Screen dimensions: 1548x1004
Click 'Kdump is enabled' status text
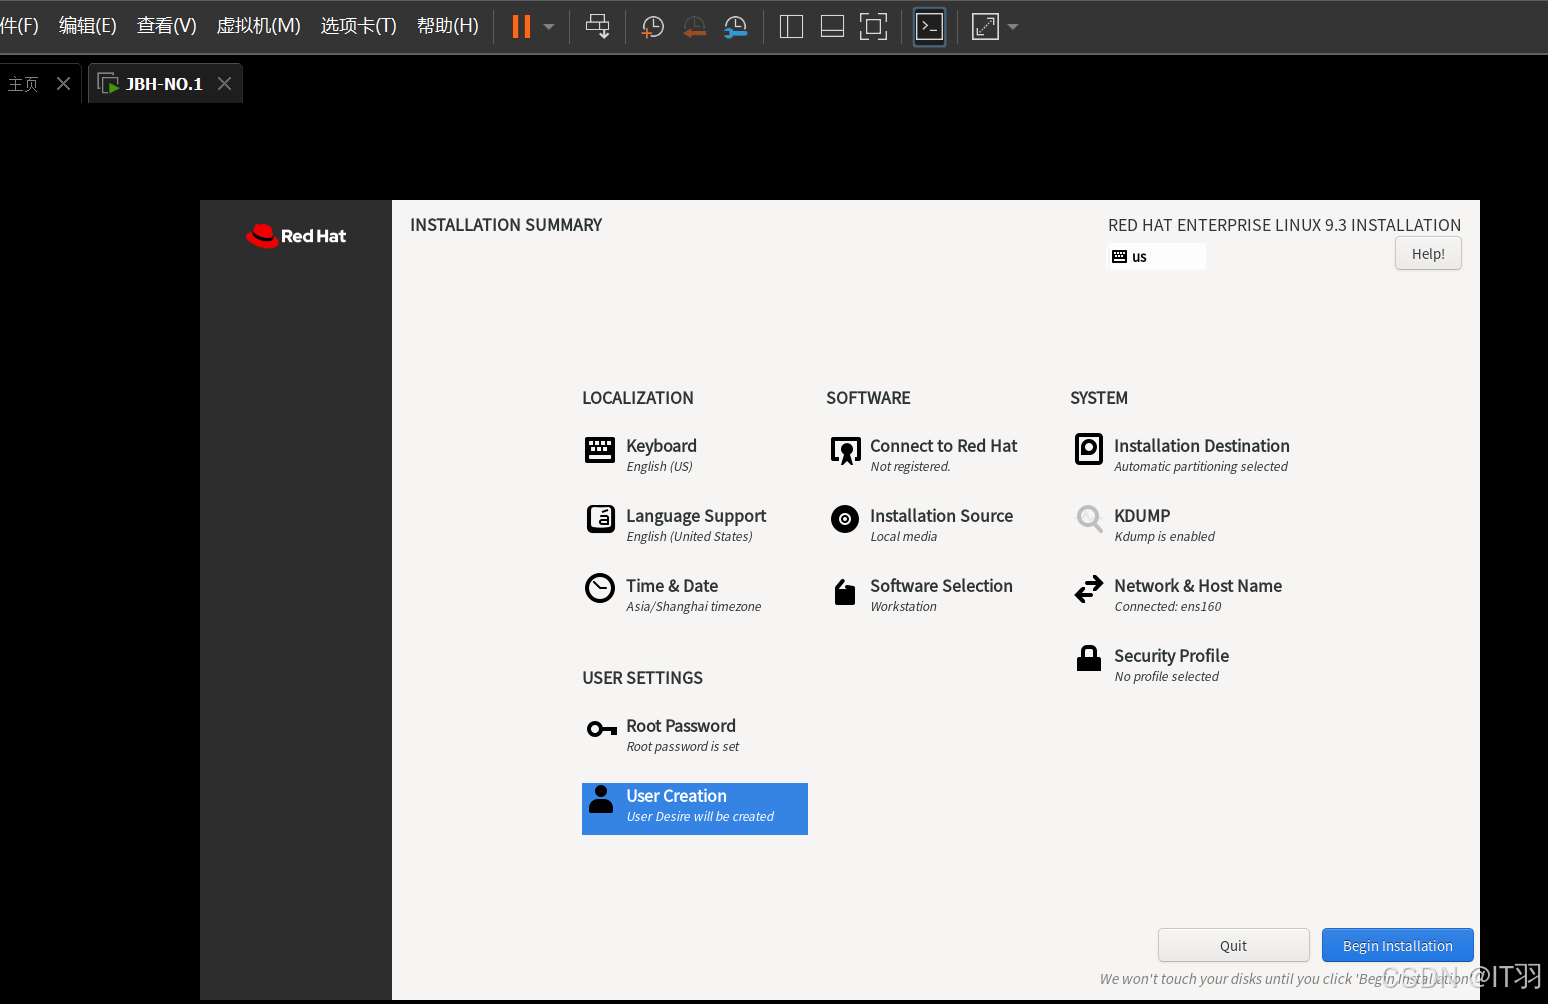(x=1164, y=537)
